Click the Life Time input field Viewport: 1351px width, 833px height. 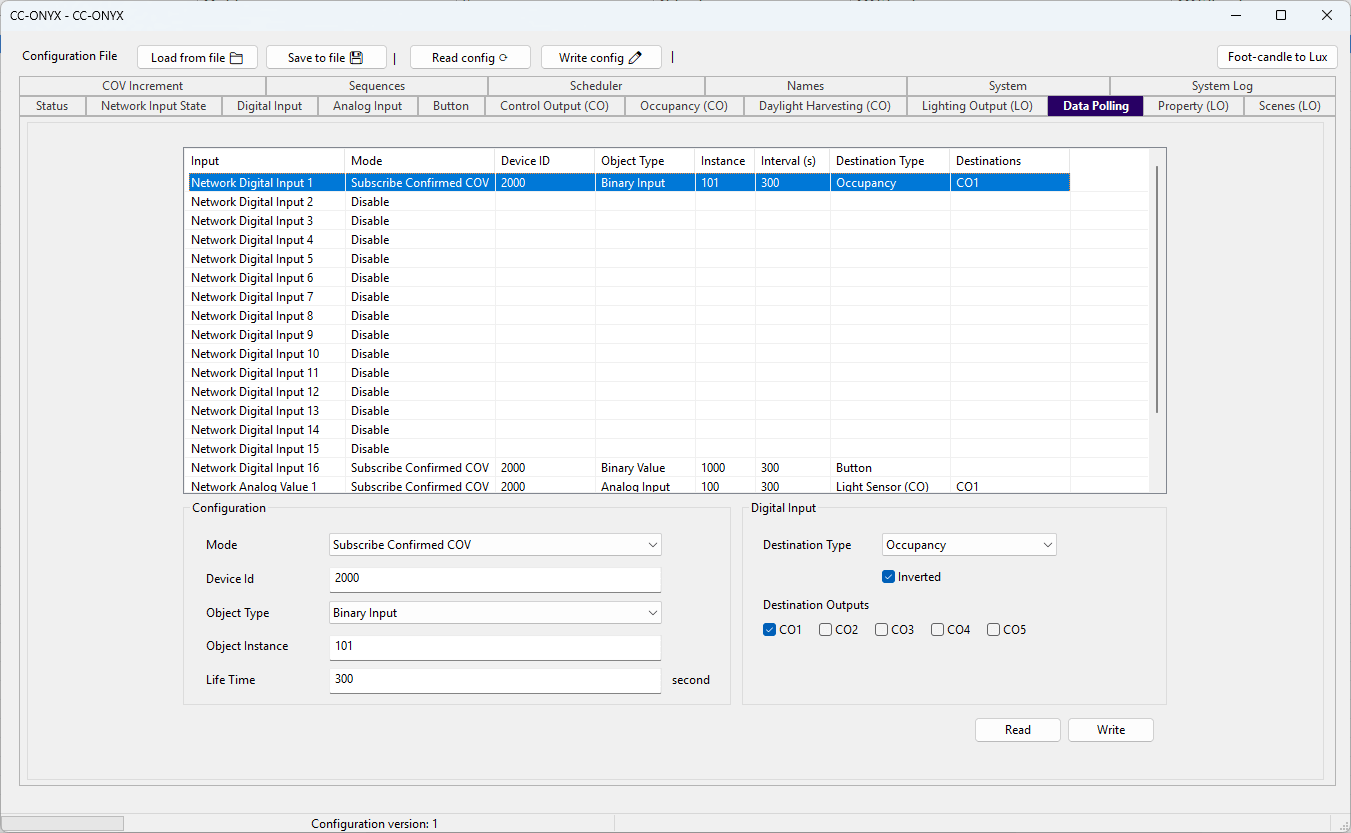[495, 680]
